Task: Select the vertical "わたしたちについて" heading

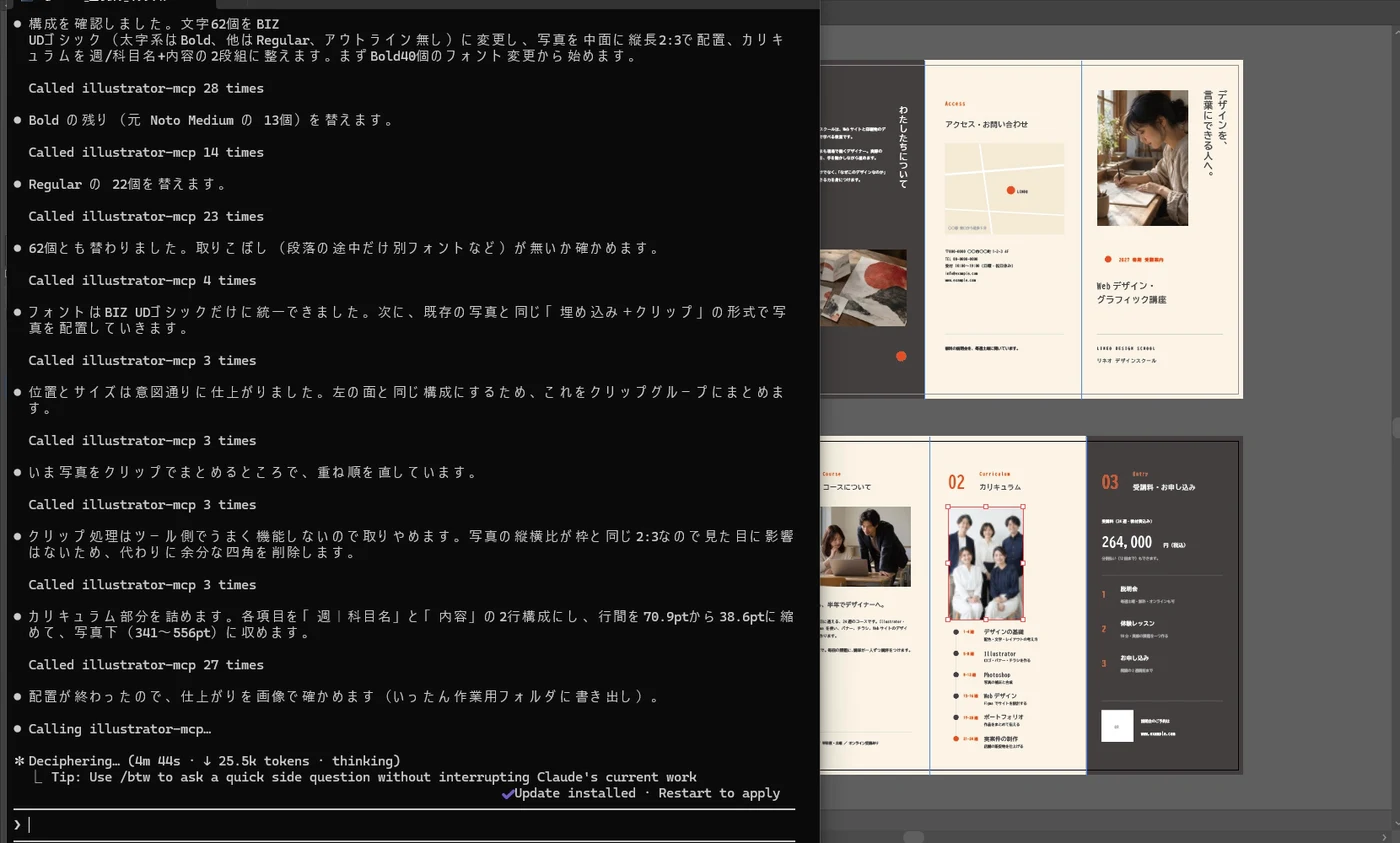Action: point(903,146)
